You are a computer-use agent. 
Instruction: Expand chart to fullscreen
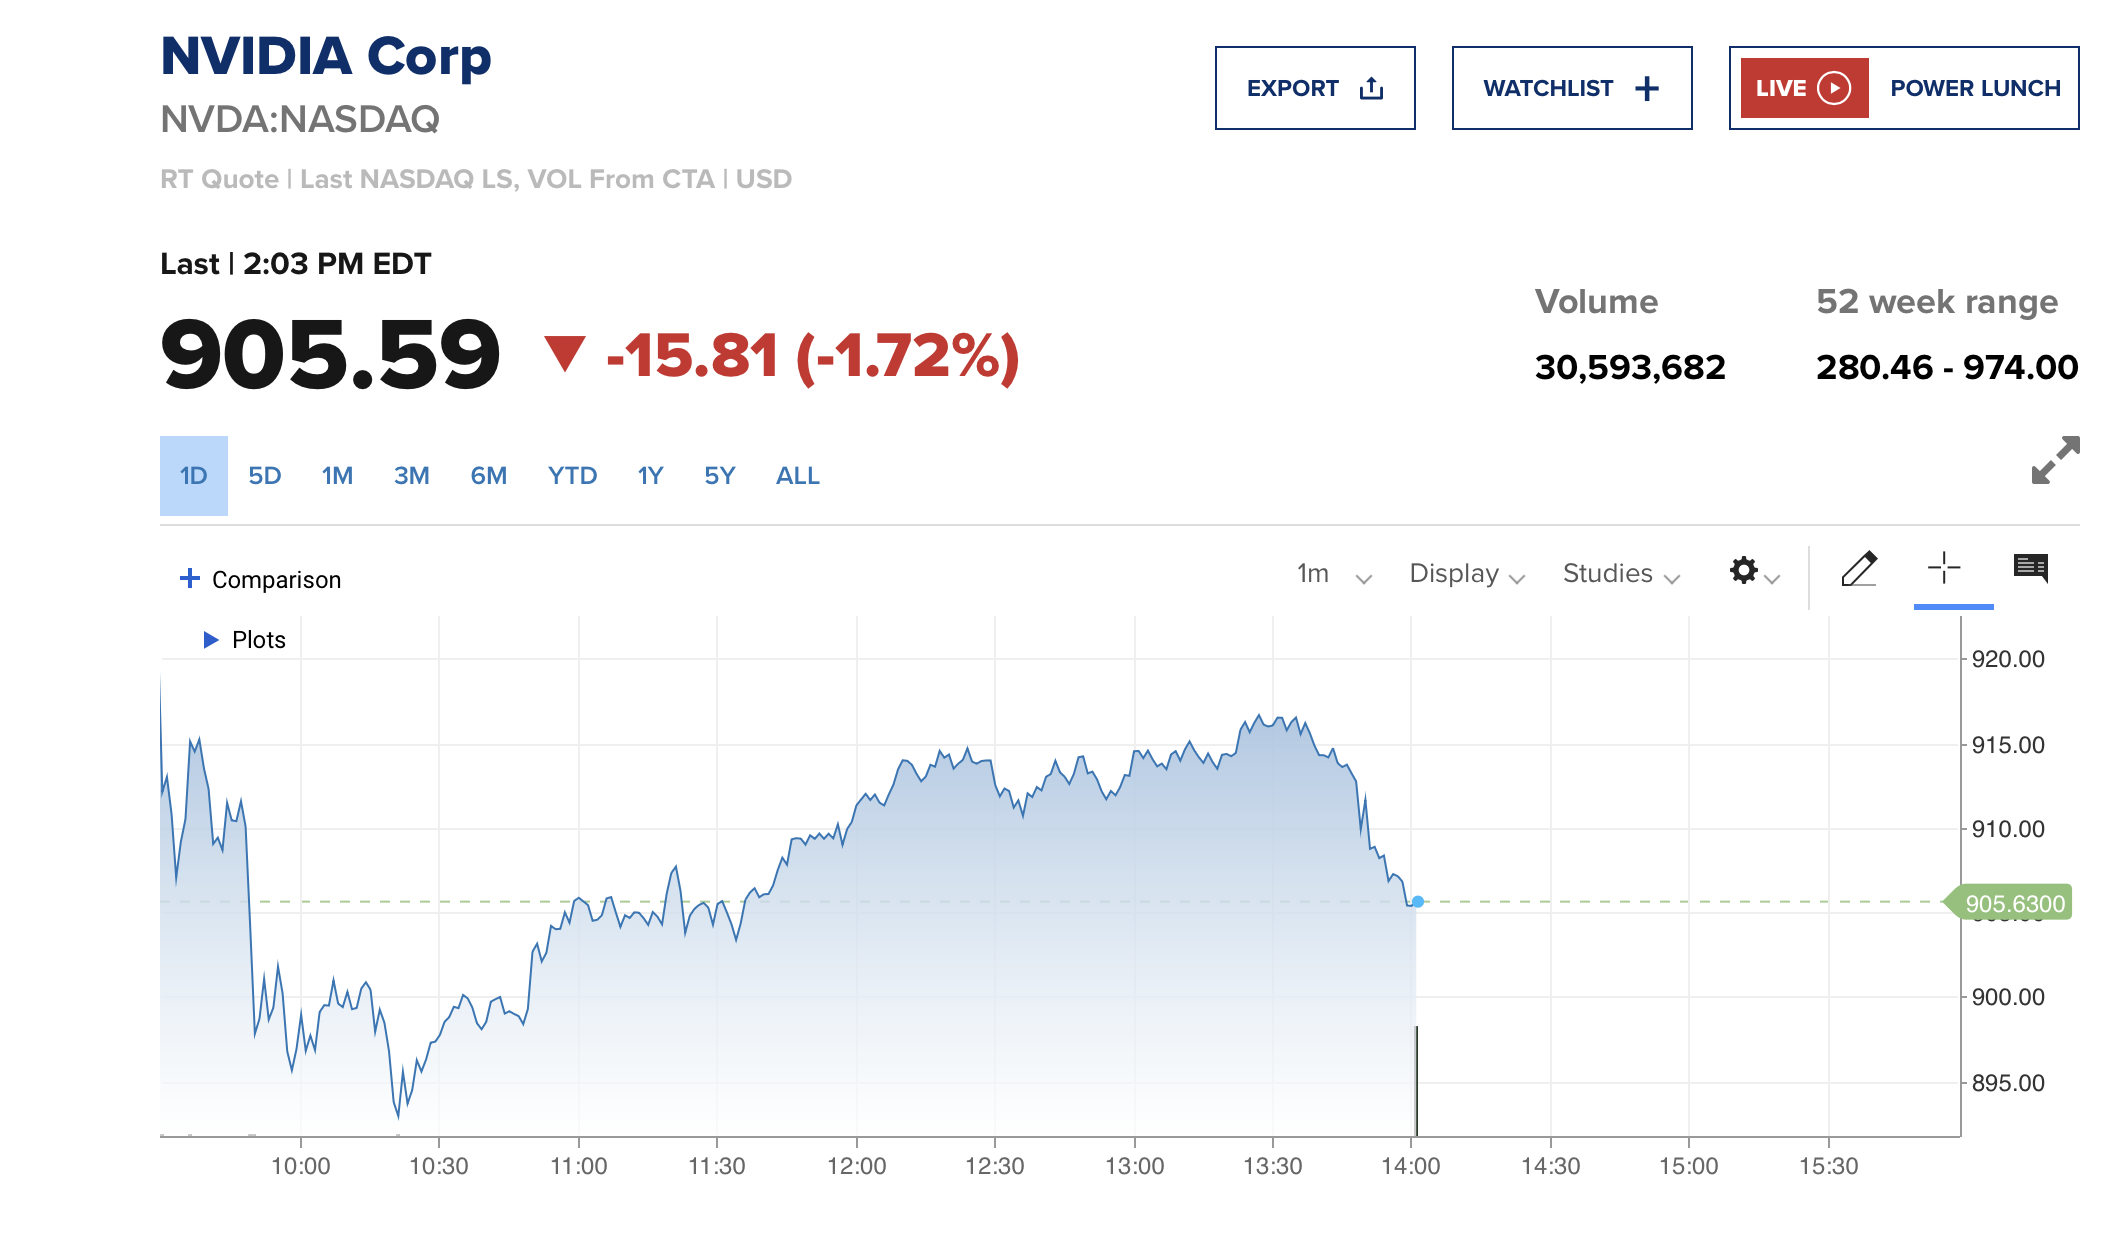(x=2055, y=460)
